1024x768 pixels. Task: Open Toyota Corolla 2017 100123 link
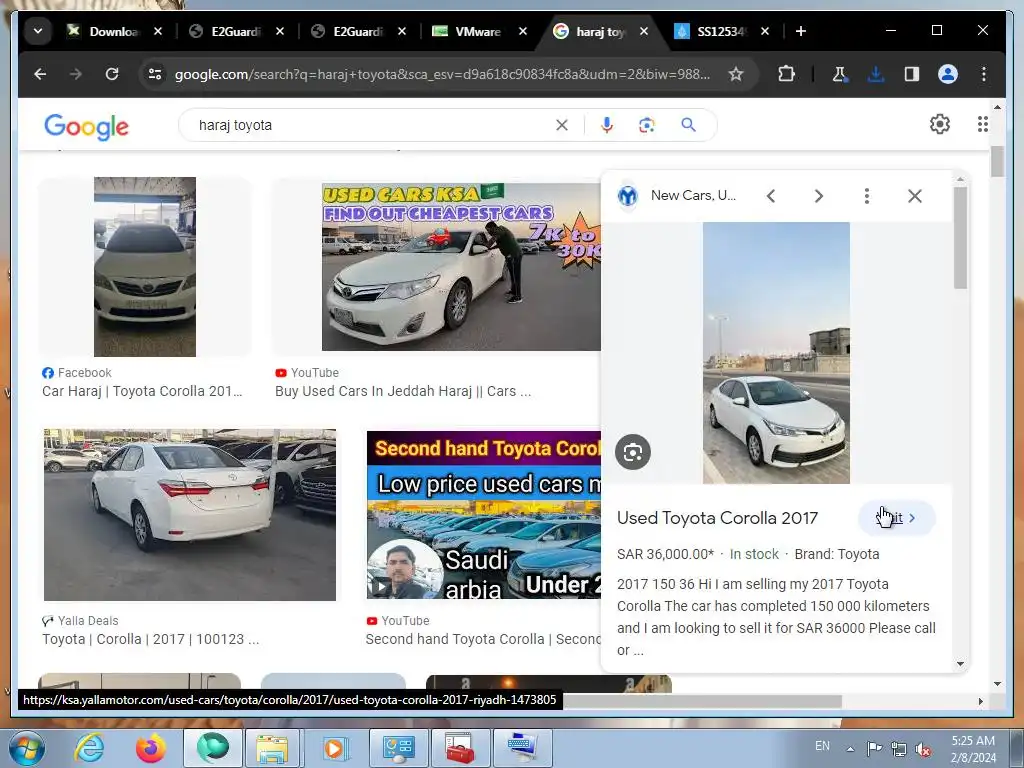[151, 639]
